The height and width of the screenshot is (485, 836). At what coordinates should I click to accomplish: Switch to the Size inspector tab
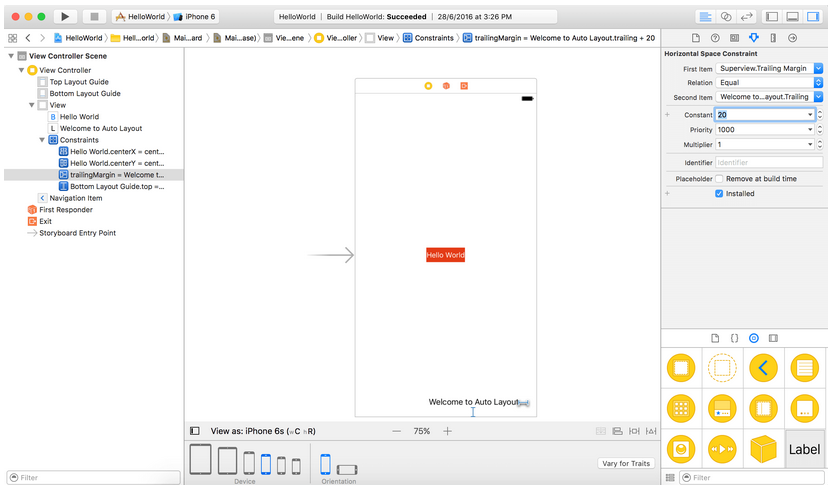tap(772, 38)
